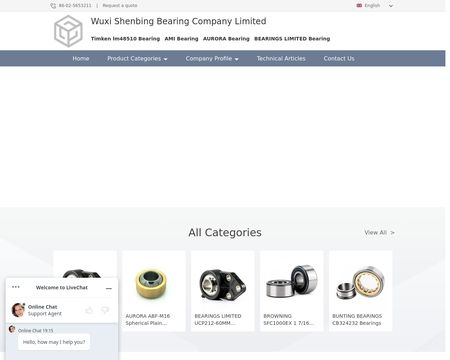Click Wuxi Shenbing Bearing Company Limited title
The width and height of the screenshot is (450, 360).
pyautogui.click(x=179, y=21)
